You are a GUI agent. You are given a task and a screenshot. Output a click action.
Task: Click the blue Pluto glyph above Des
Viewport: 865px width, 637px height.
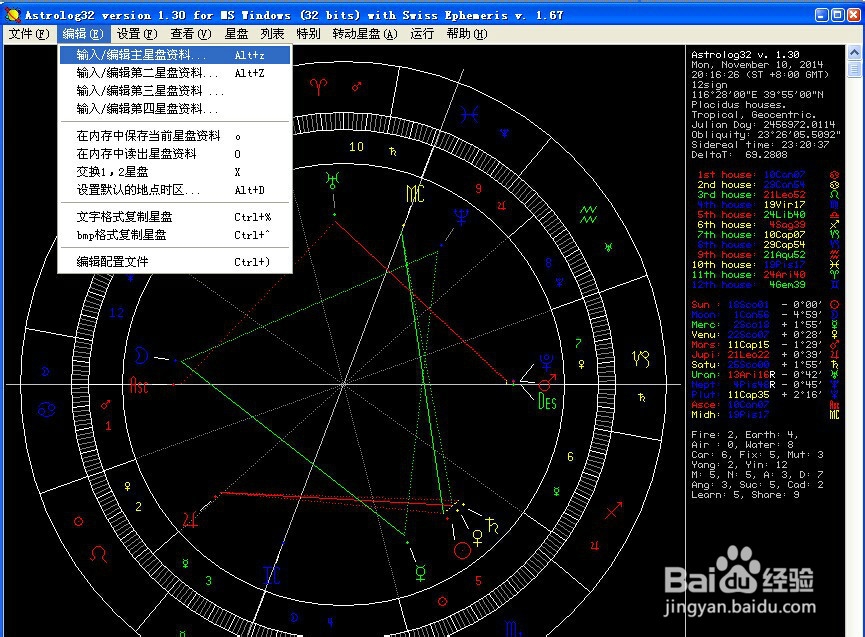click(547, 362)
